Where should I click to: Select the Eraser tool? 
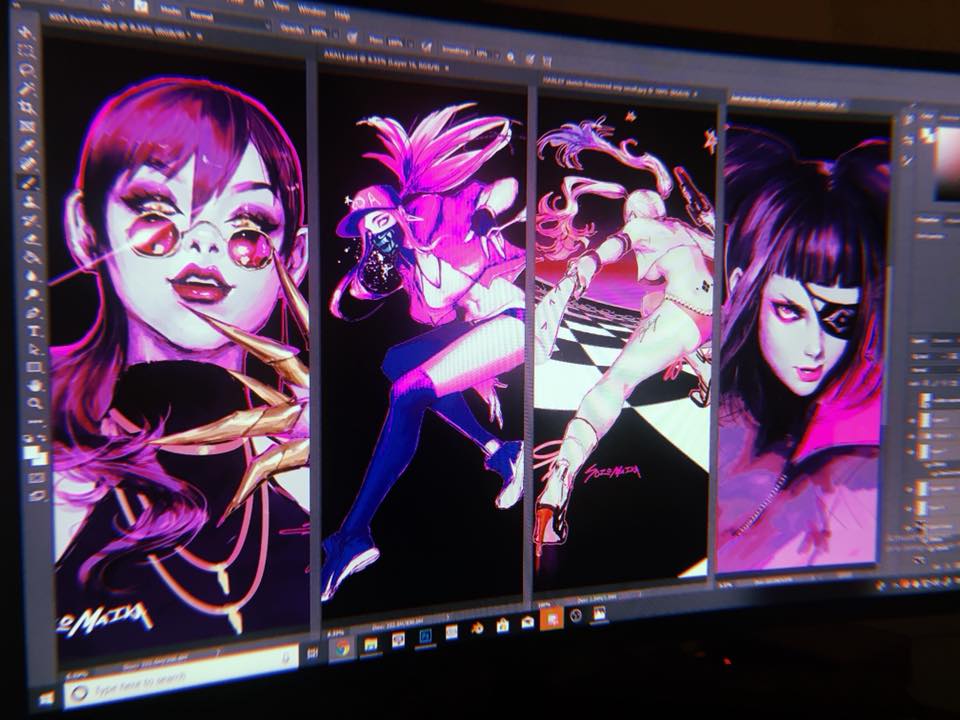[31, 238]
